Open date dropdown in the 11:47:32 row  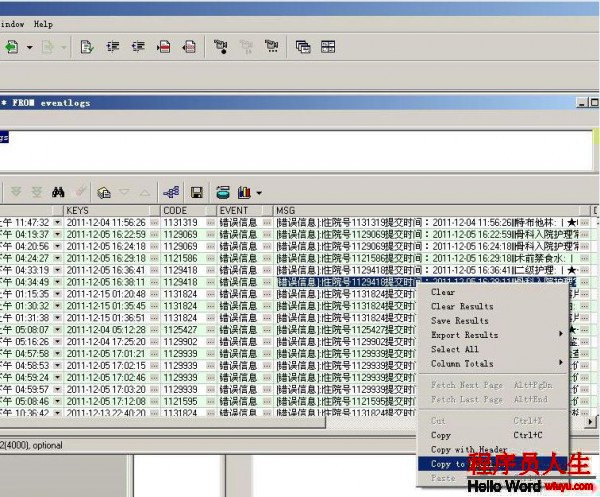(x=57, y=222)
